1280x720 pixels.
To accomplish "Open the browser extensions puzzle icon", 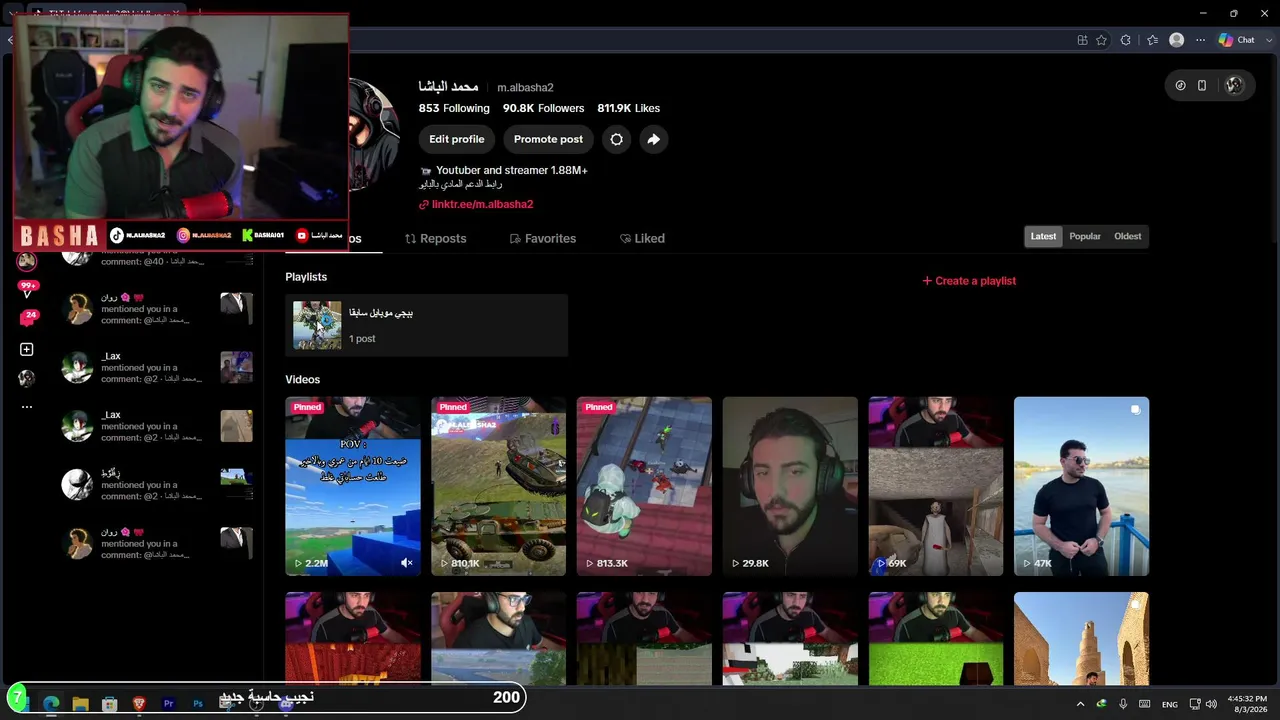I will [1126, 40].
